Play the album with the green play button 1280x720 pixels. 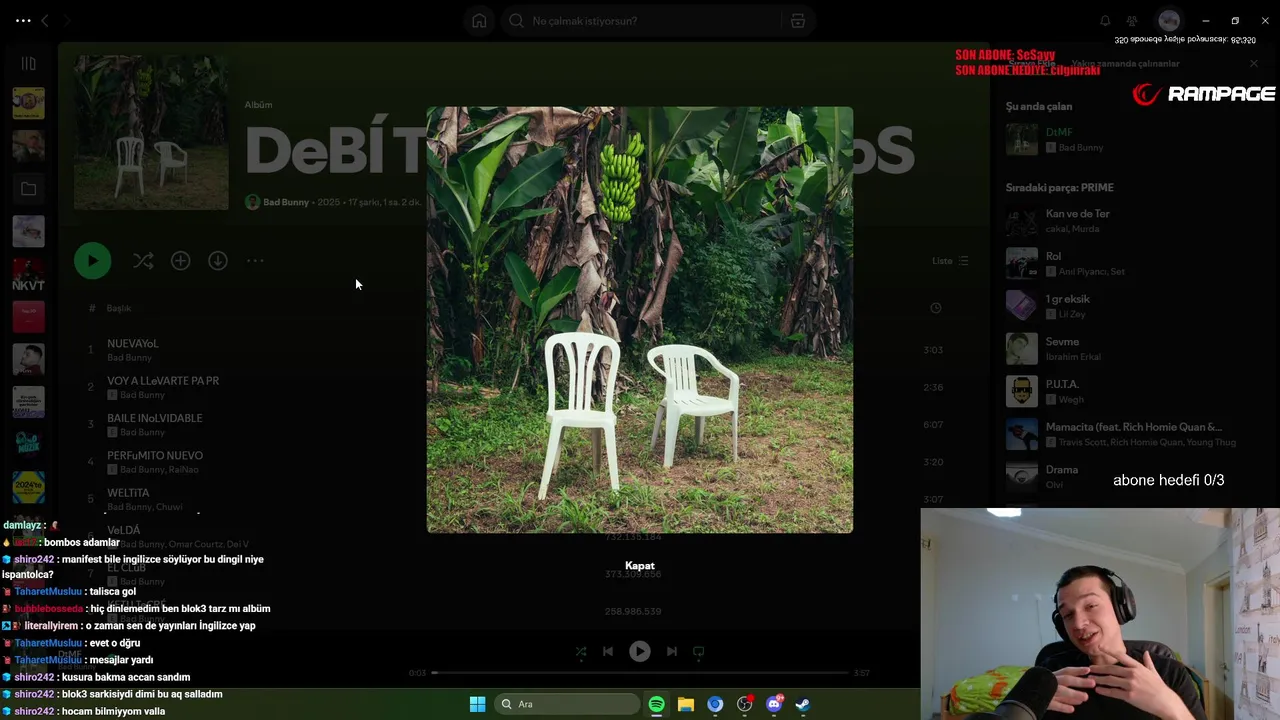coord(92,261)
